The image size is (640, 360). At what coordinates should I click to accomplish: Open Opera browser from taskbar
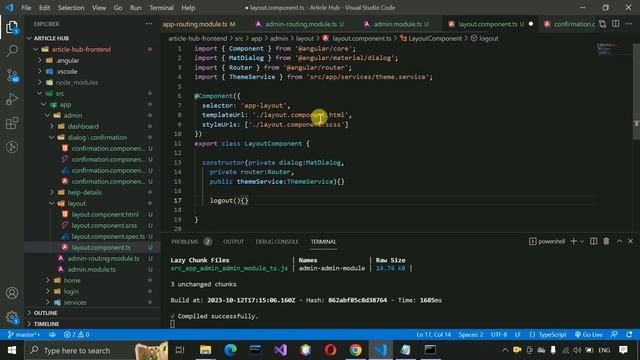pos(331,350)
